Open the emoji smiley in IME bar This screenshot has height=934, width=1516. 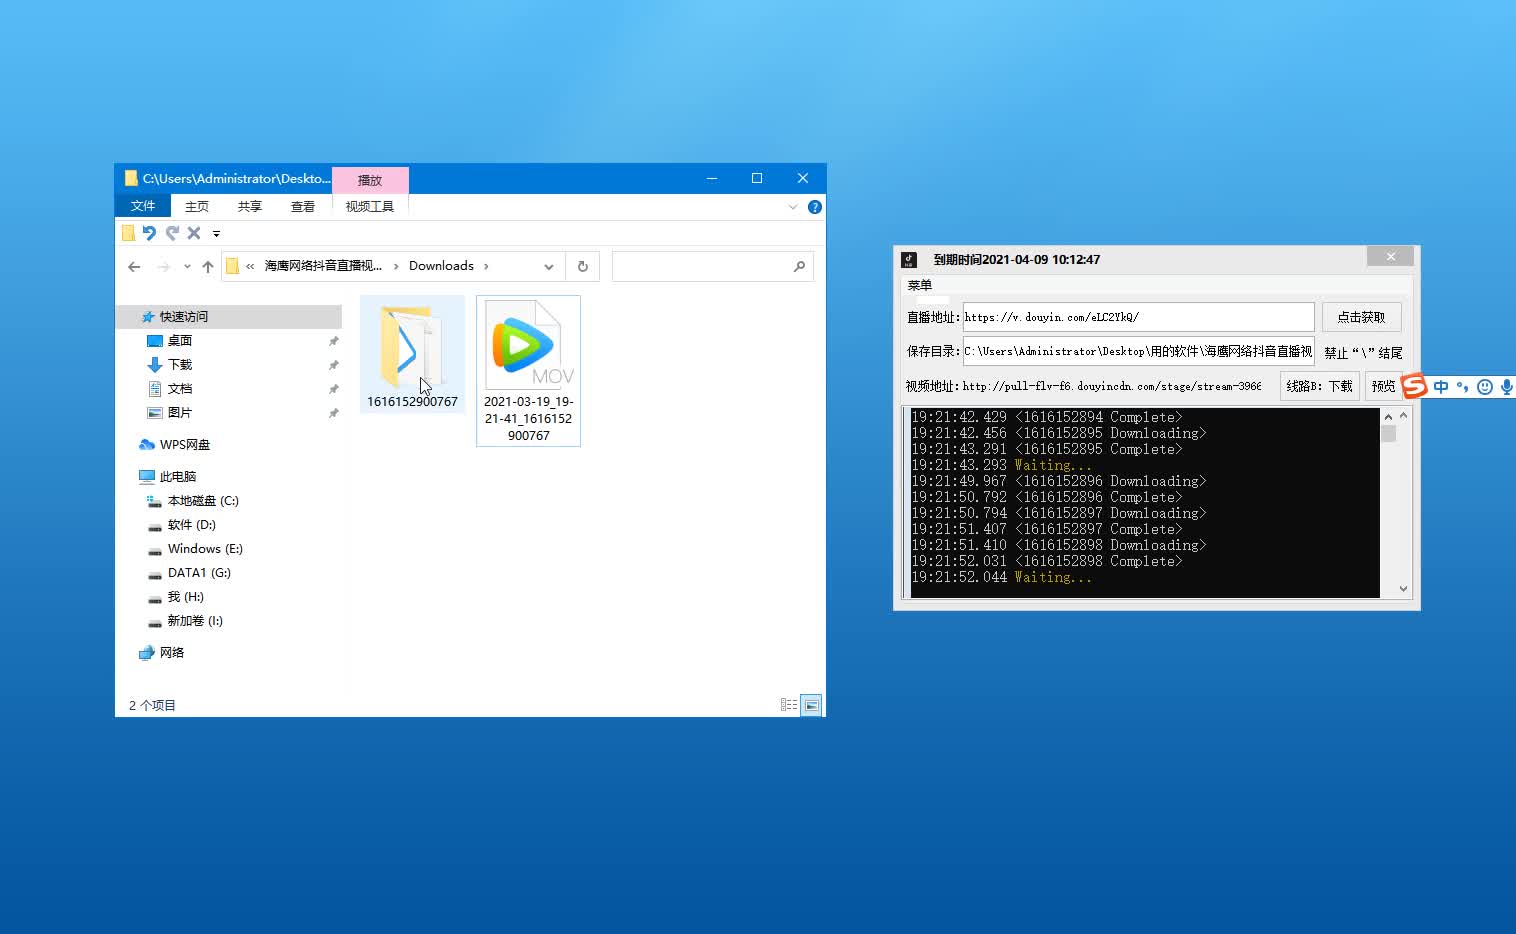click(1485, 386)
